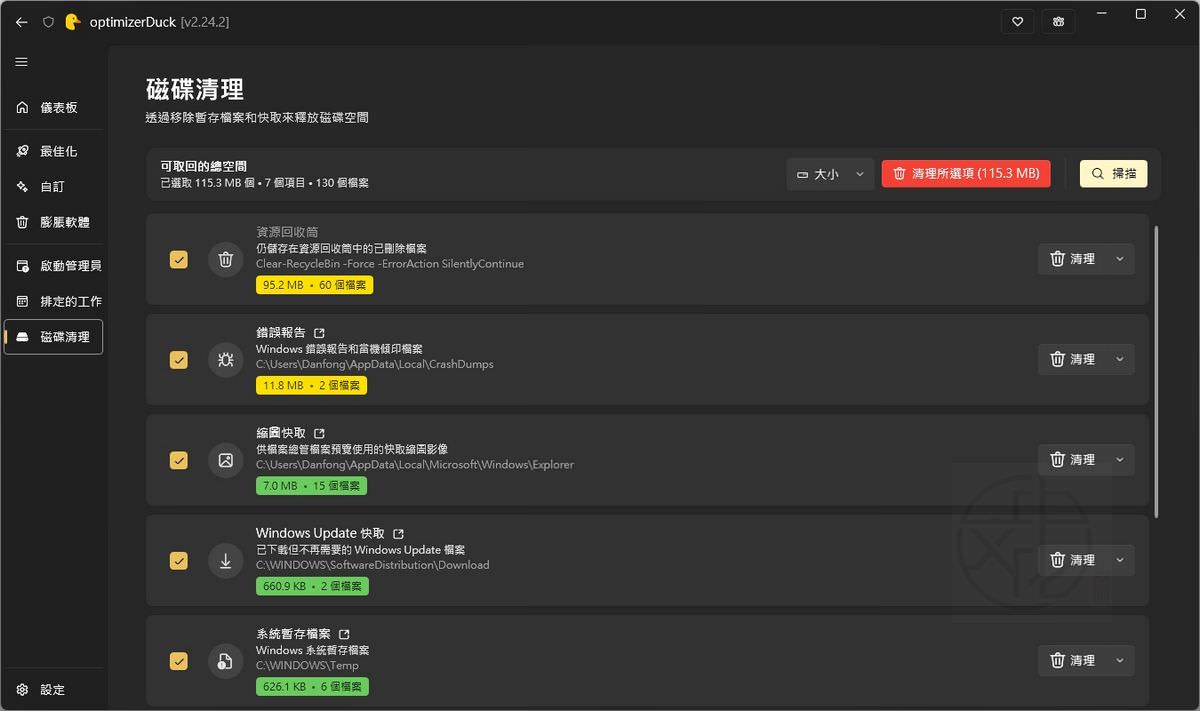Expand the 清理 chevron for 資源回收筒
Viewport: 1200px width, 711px height.
coord(1120,259)
